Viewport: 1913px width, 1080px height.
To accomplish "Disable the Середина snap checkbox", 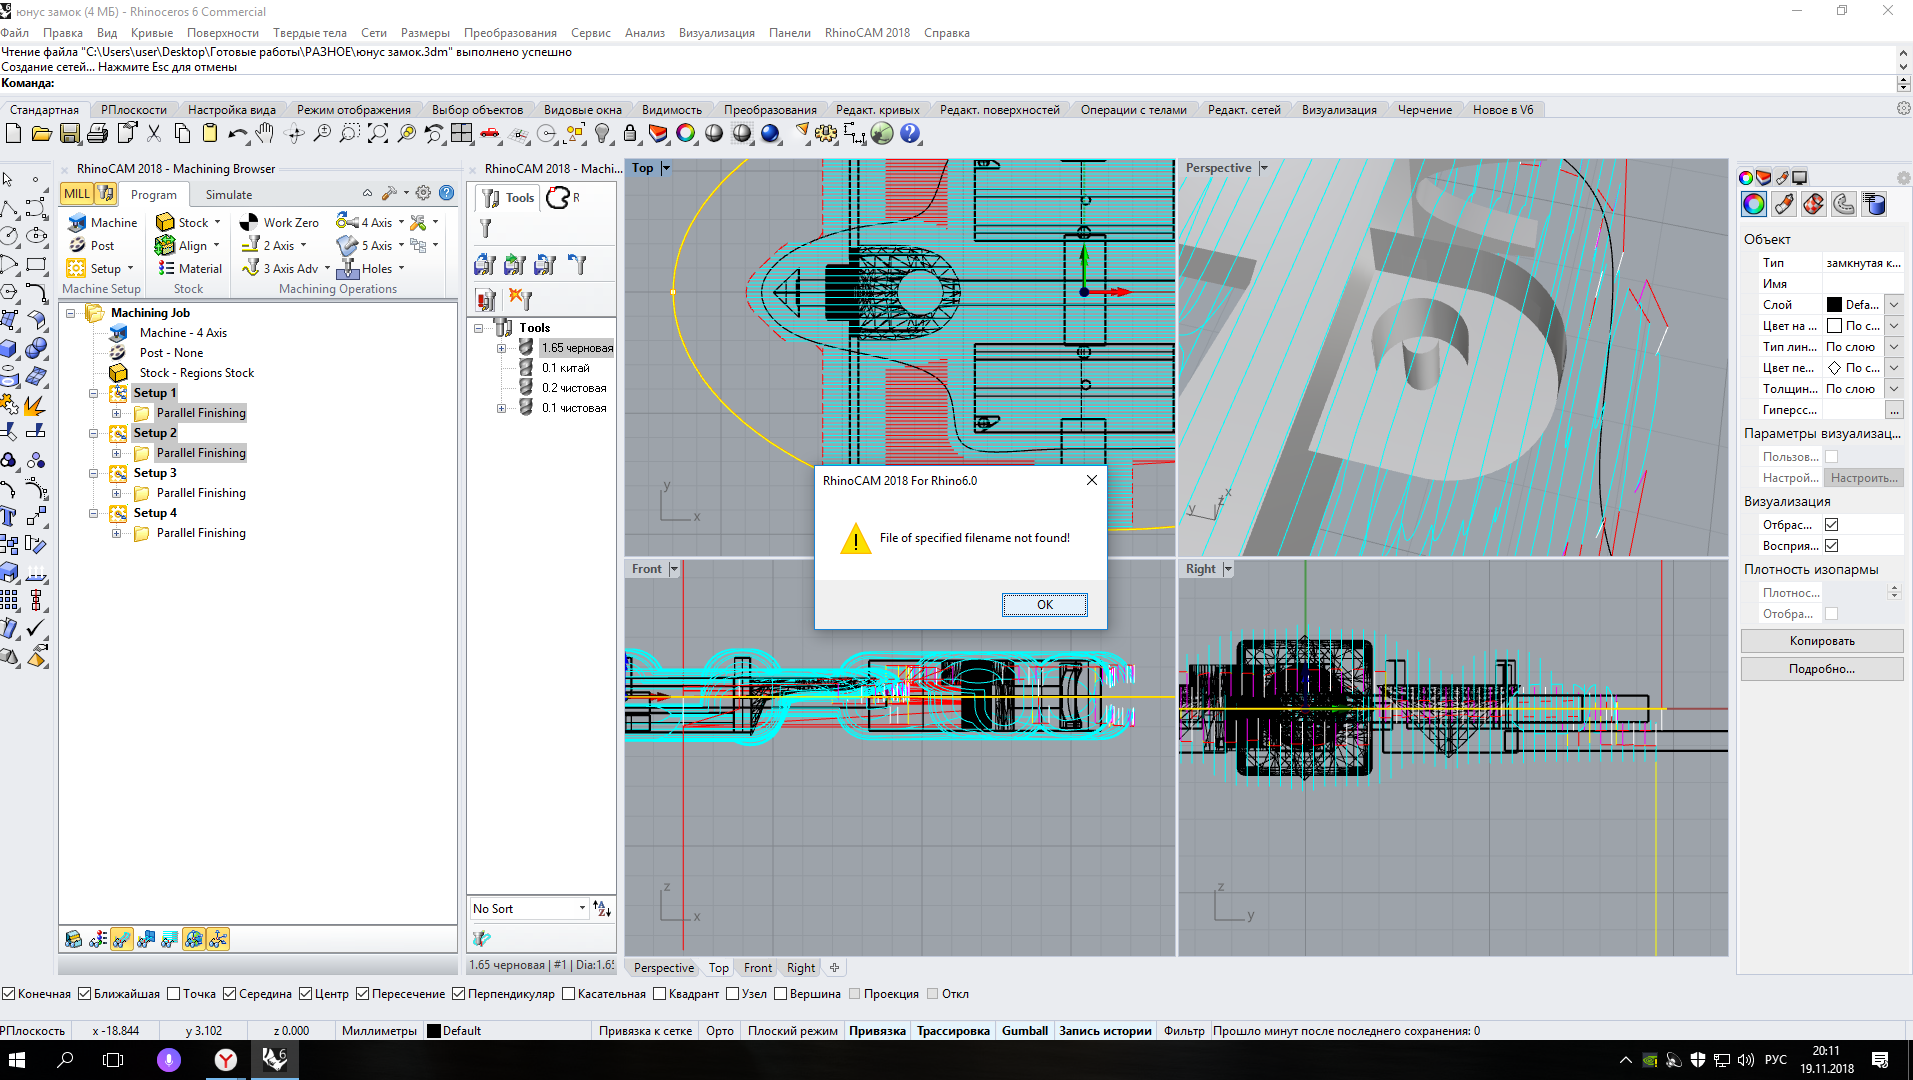I will [230, 994].
